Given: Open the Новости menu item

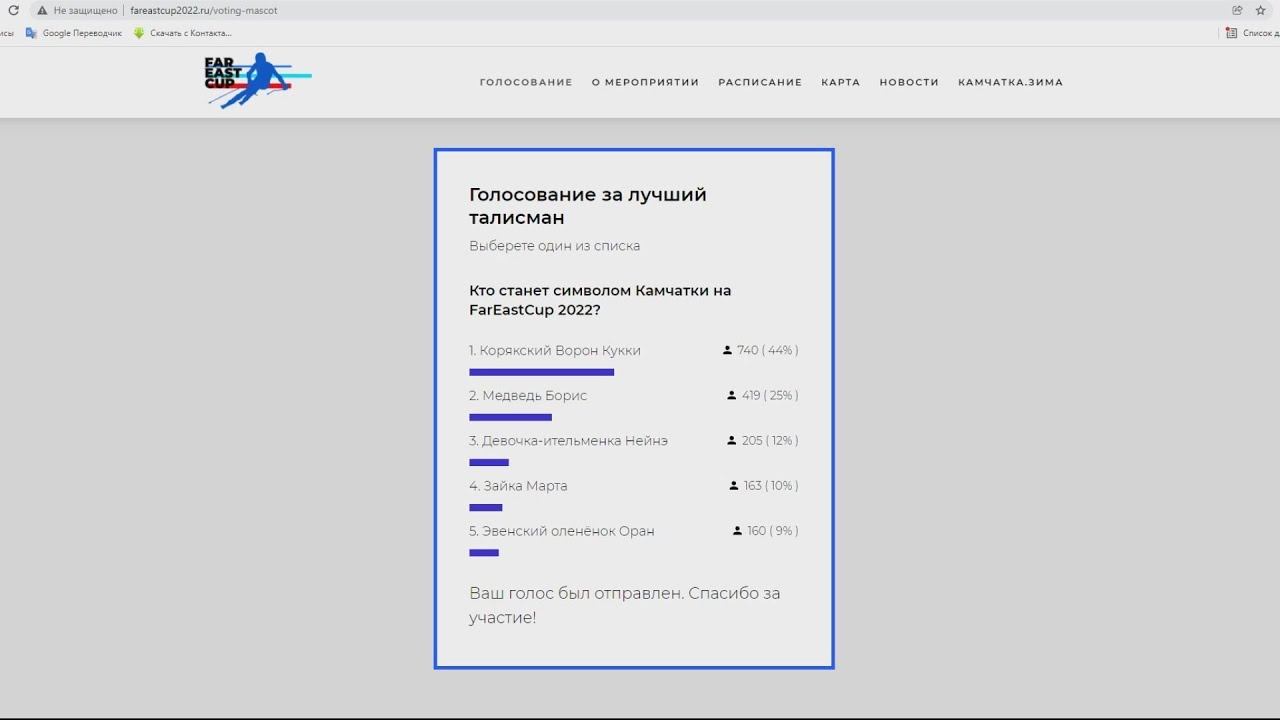Looking at the screenshot, I should pyautogui.click(x=909, y=82).
